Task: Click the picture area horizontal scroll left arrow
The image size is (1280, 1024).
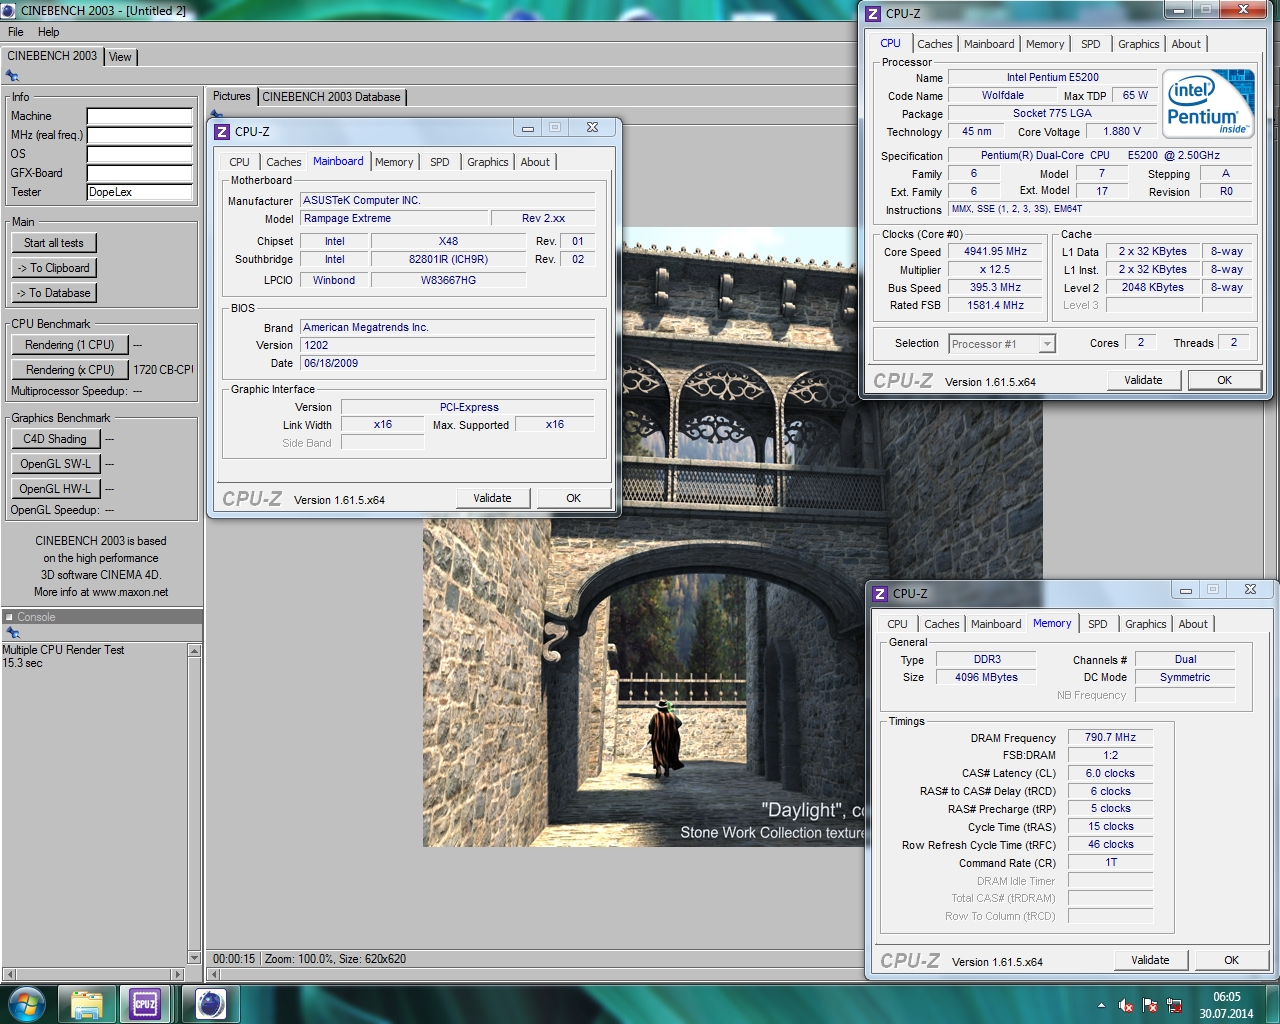Action: [x=213, y=974]
